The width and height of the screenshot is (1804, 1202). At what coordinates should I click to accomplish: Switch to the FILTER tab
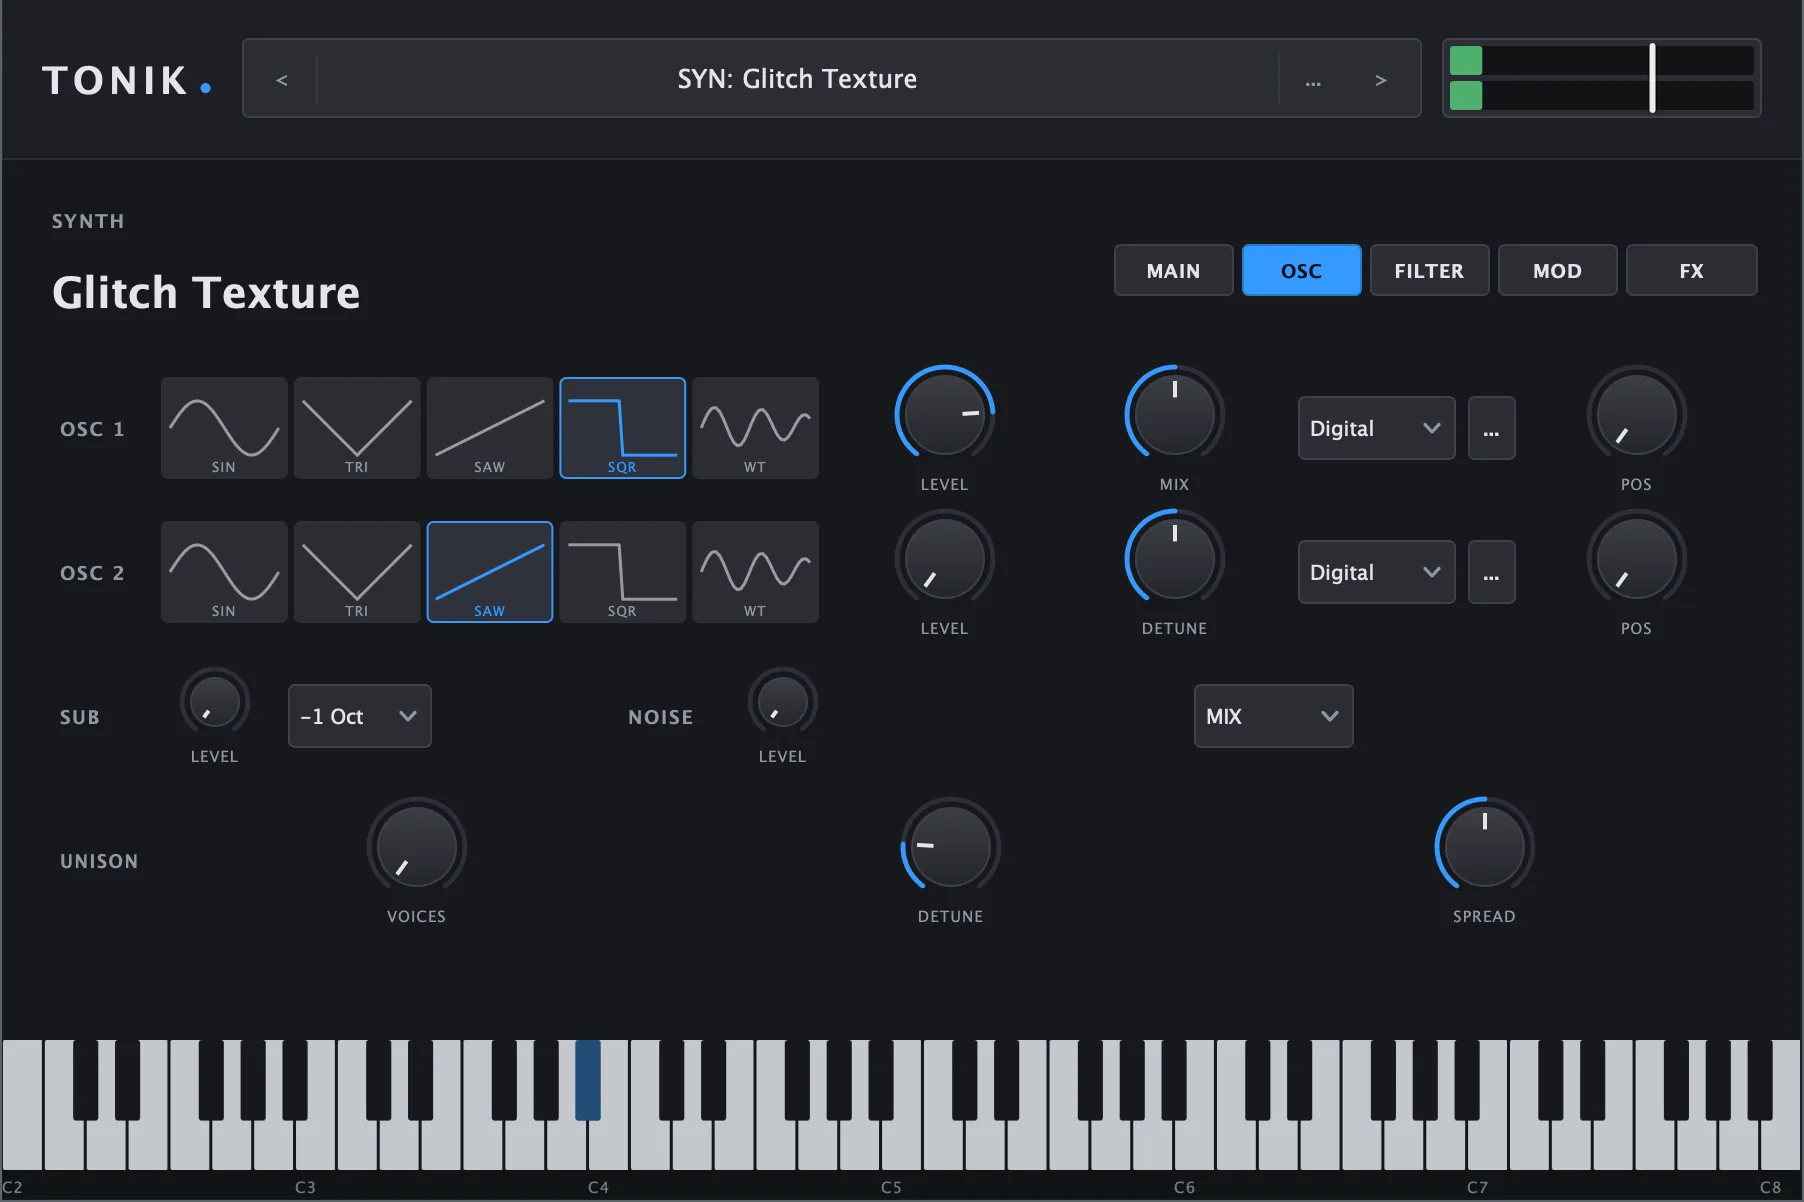tap(1429, 270)
